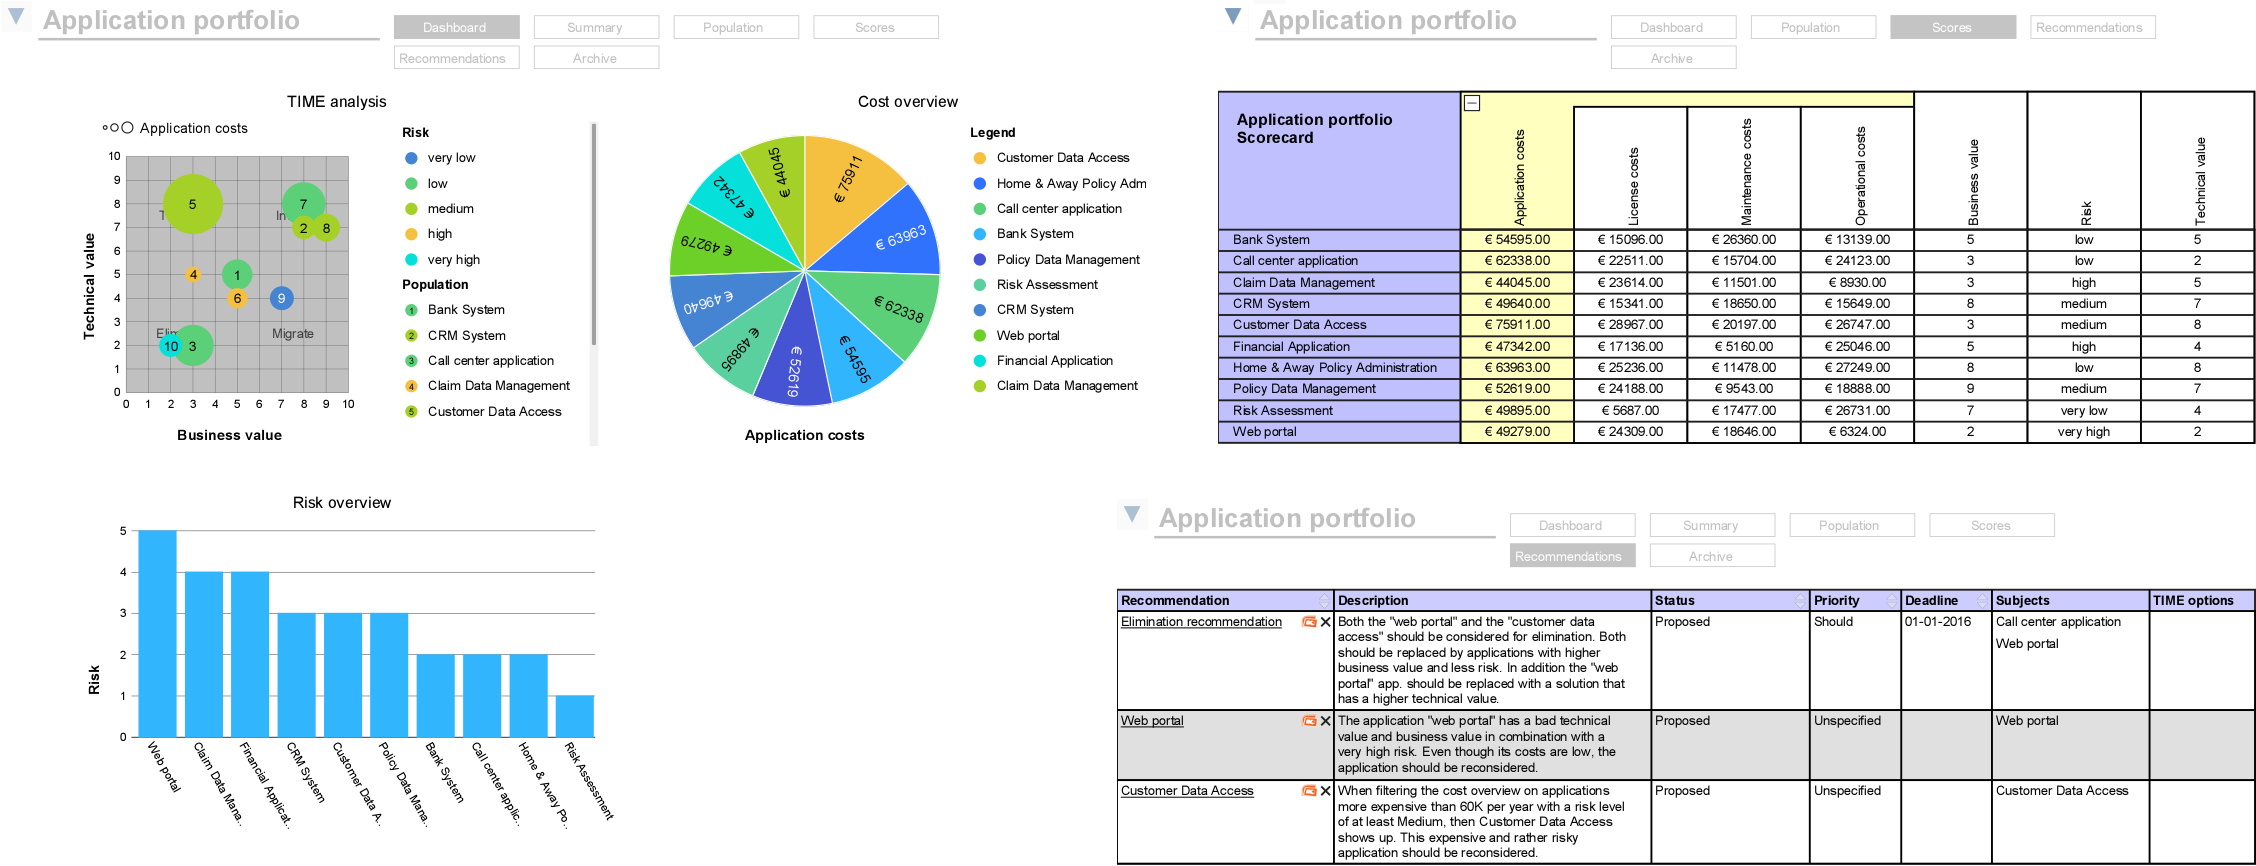Click the Web portal bar in Risk overview

pyautogui.click(x=157, y=634)
